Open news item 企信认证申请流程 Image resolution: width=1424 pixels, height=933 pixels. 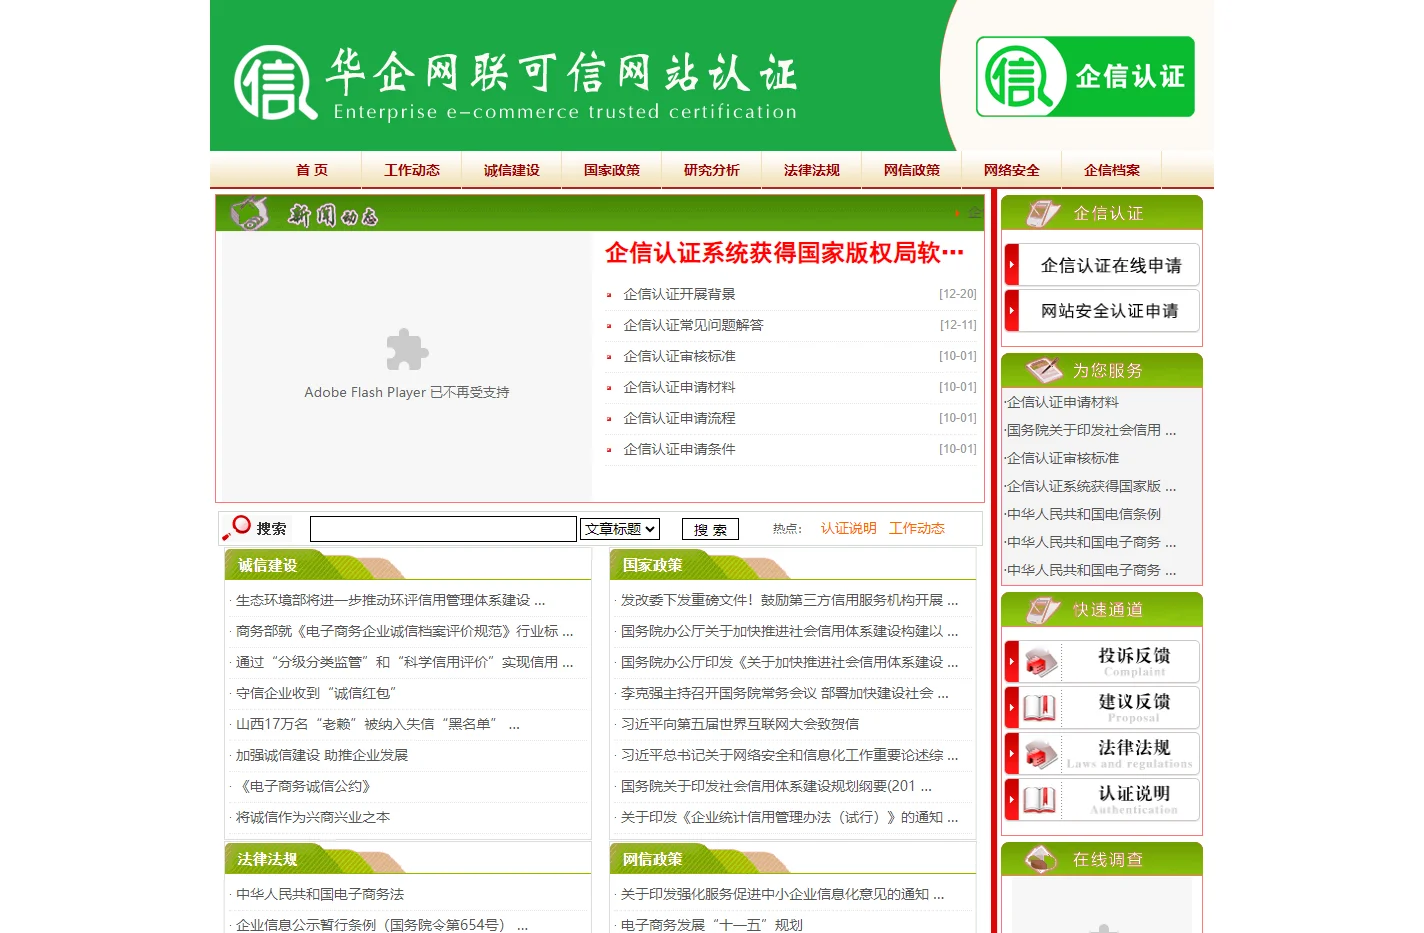click(x=679, y=418)
